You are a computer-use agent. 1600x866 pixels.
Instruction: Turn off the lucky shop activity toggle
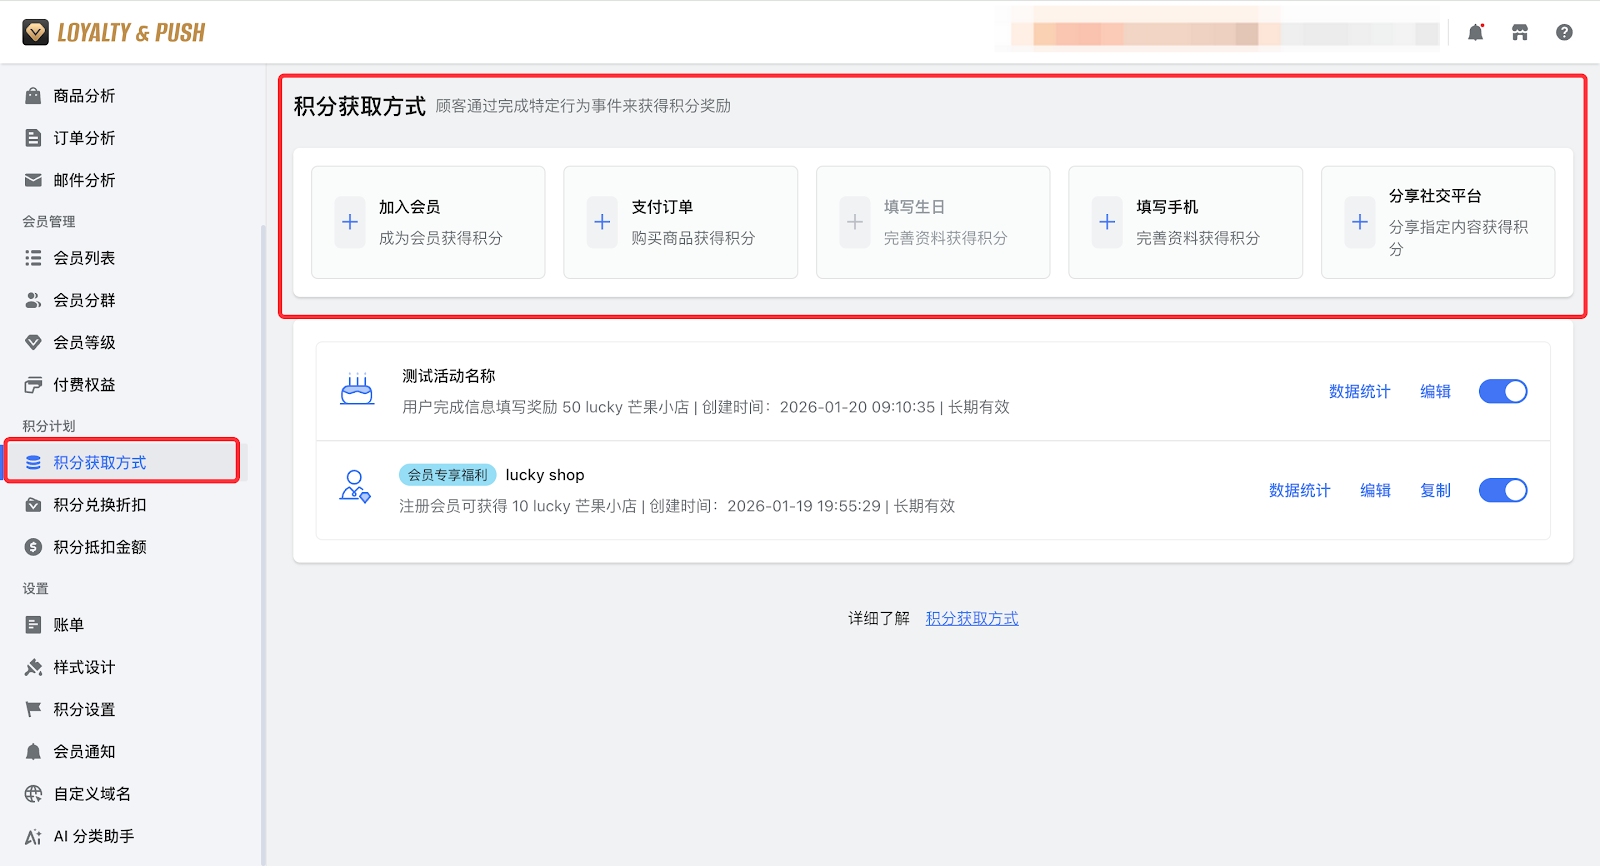click(x=1502, y=490)
